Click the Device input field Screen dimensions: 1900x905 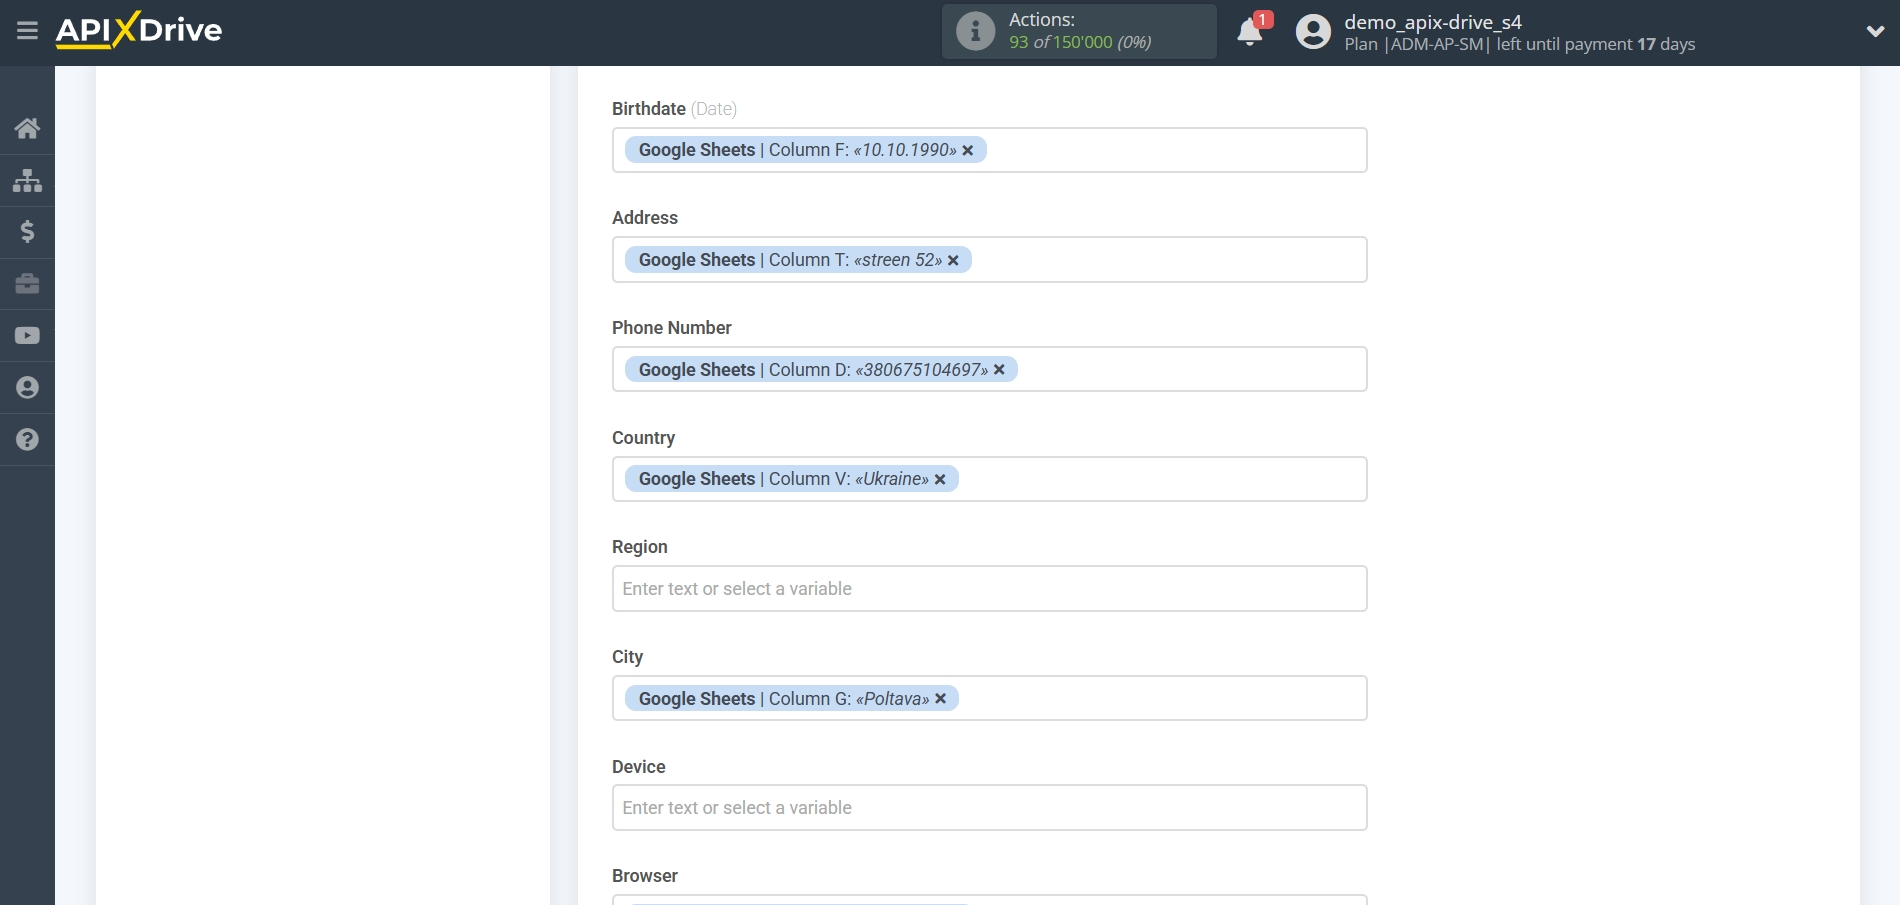coord(989,808)
